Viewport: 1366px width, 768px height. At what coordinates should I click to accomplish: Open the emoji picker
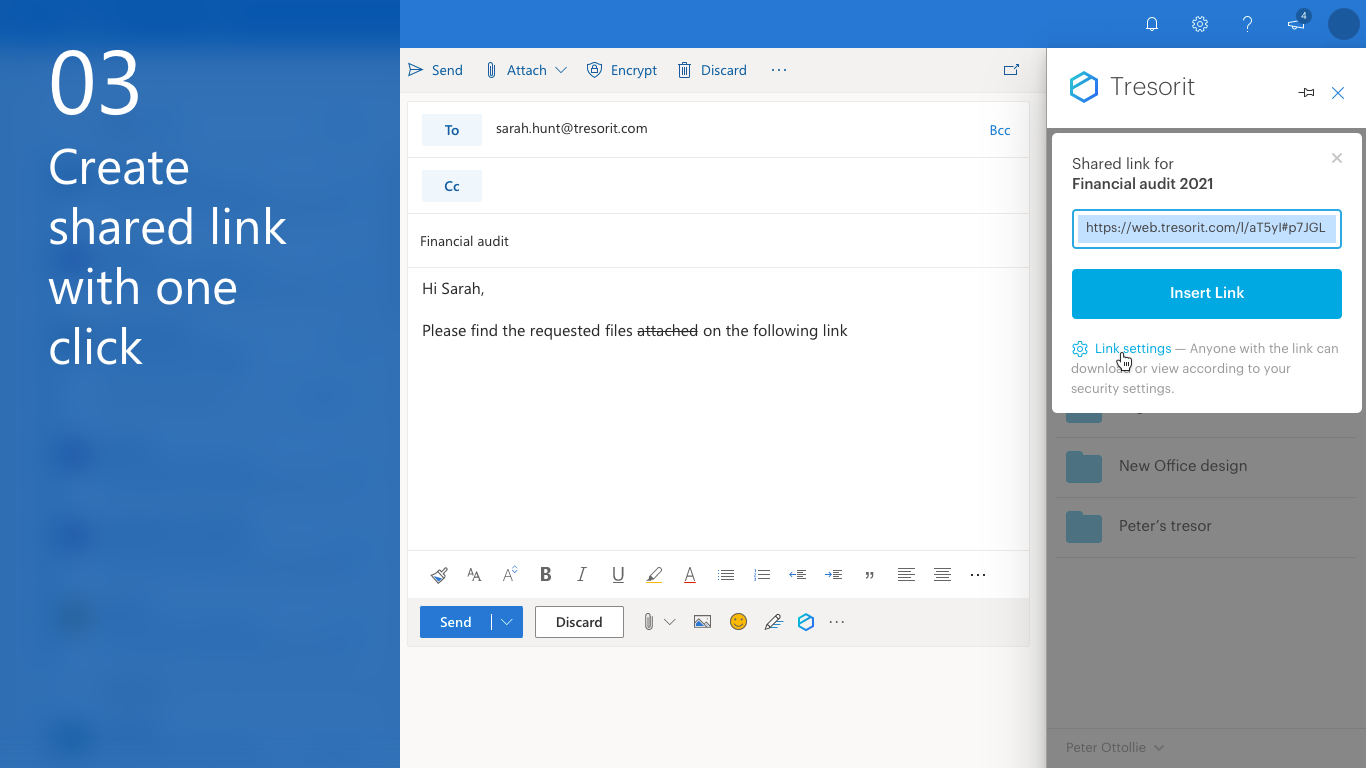point(738,622)
